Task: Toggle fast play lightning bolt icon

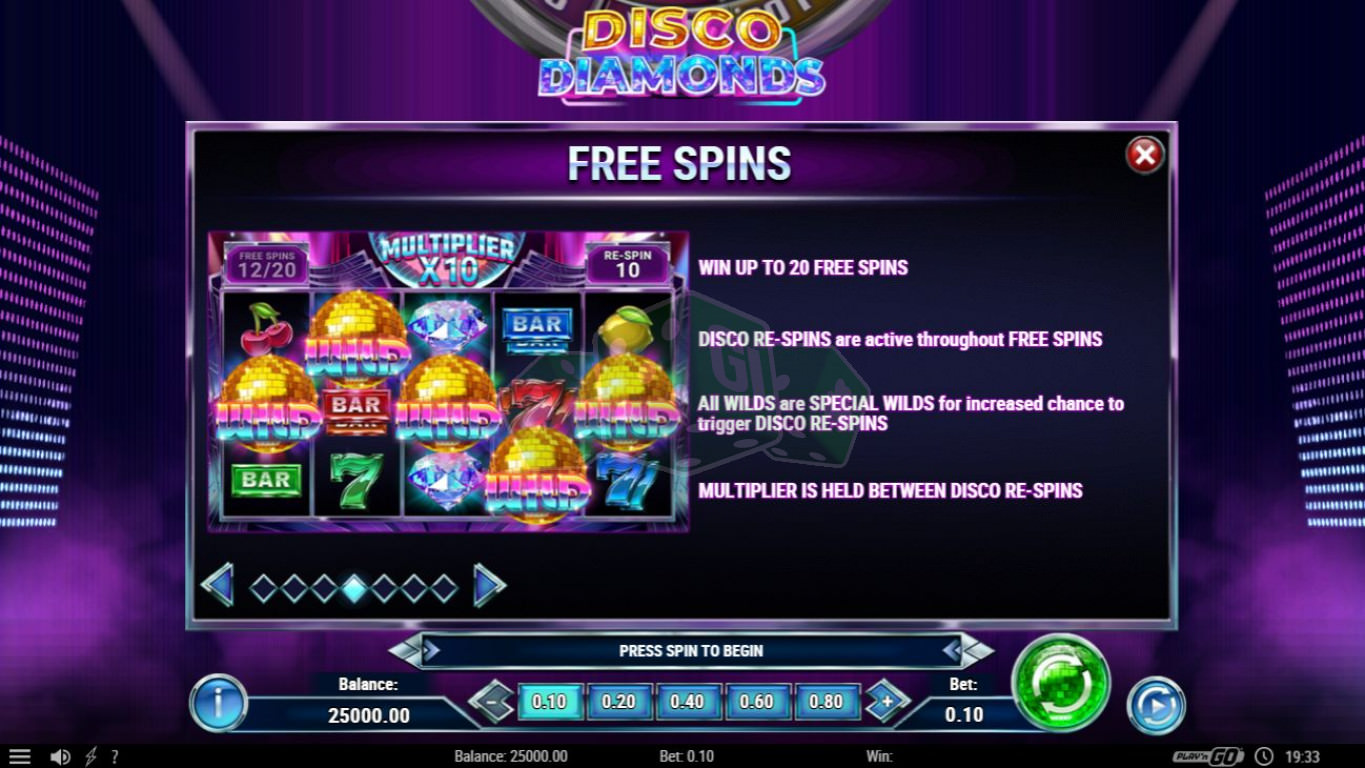Action: click(x=91, y=757)
